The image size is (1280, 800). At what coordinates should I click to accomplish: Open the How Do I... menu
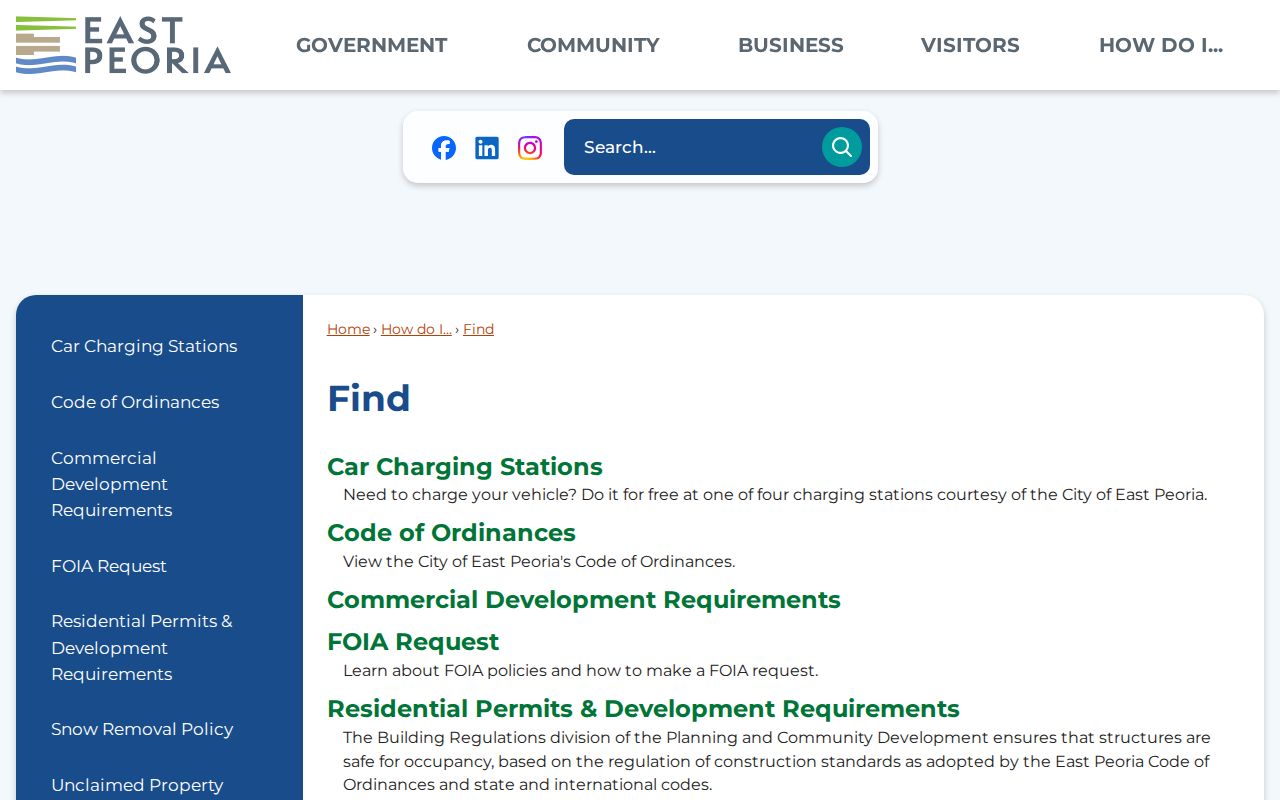coord(1161,45)
